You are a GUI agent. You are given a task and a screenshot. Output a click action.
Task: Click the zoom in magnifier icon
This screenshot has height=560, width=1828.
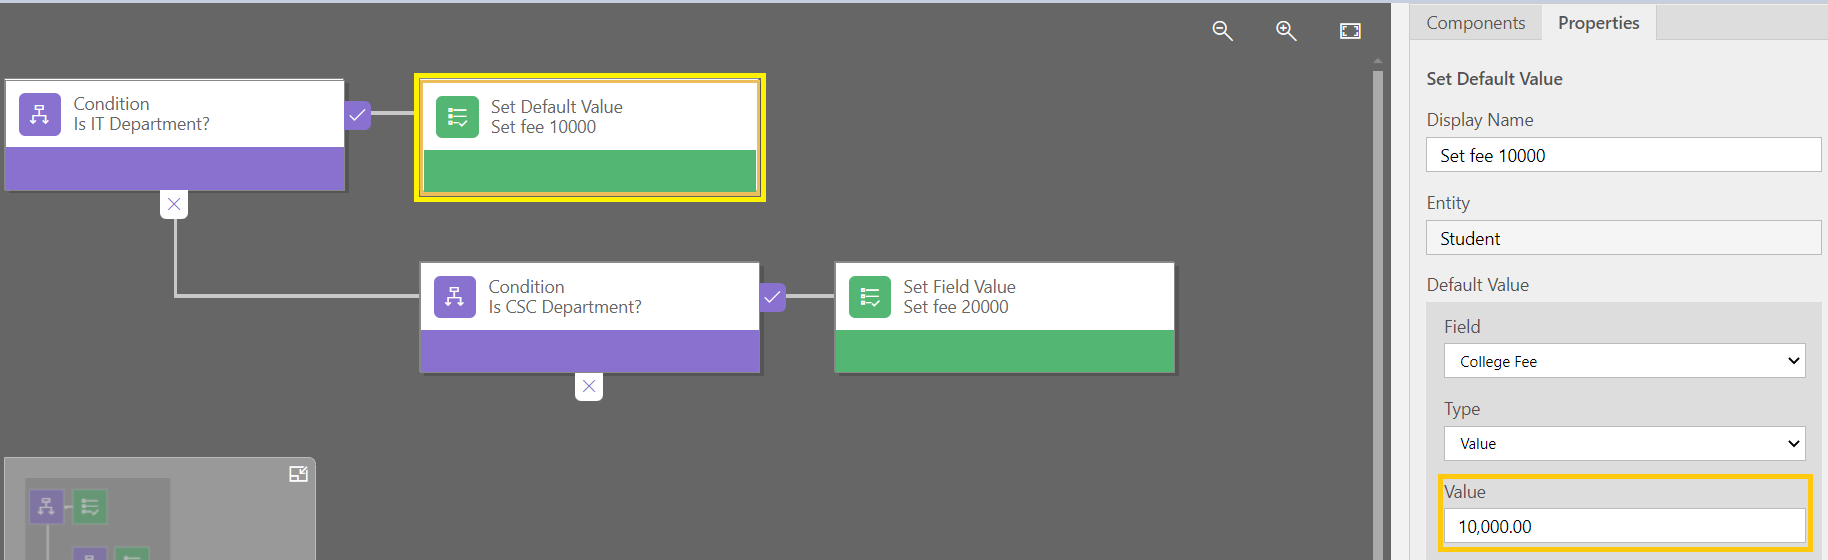1286,31
